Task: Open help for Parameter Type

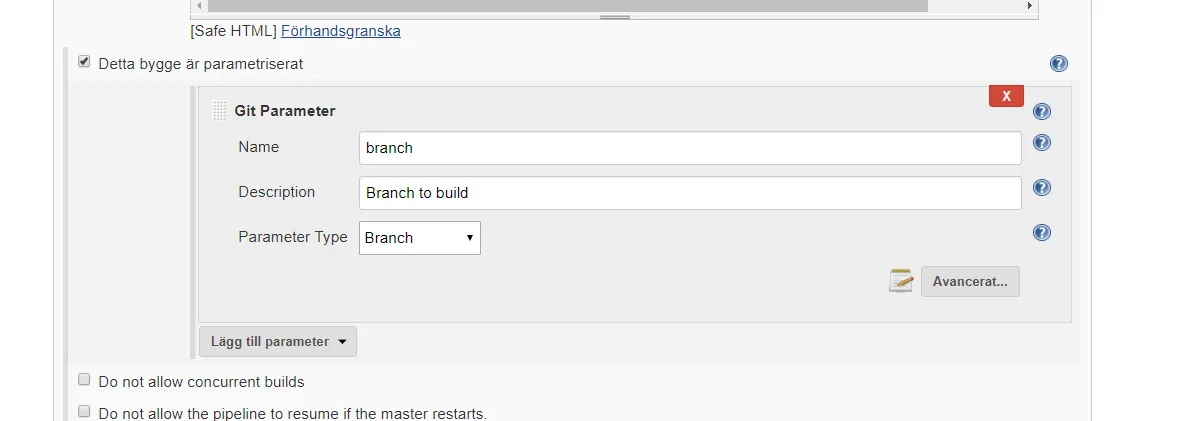Action: click(1041, 233)
